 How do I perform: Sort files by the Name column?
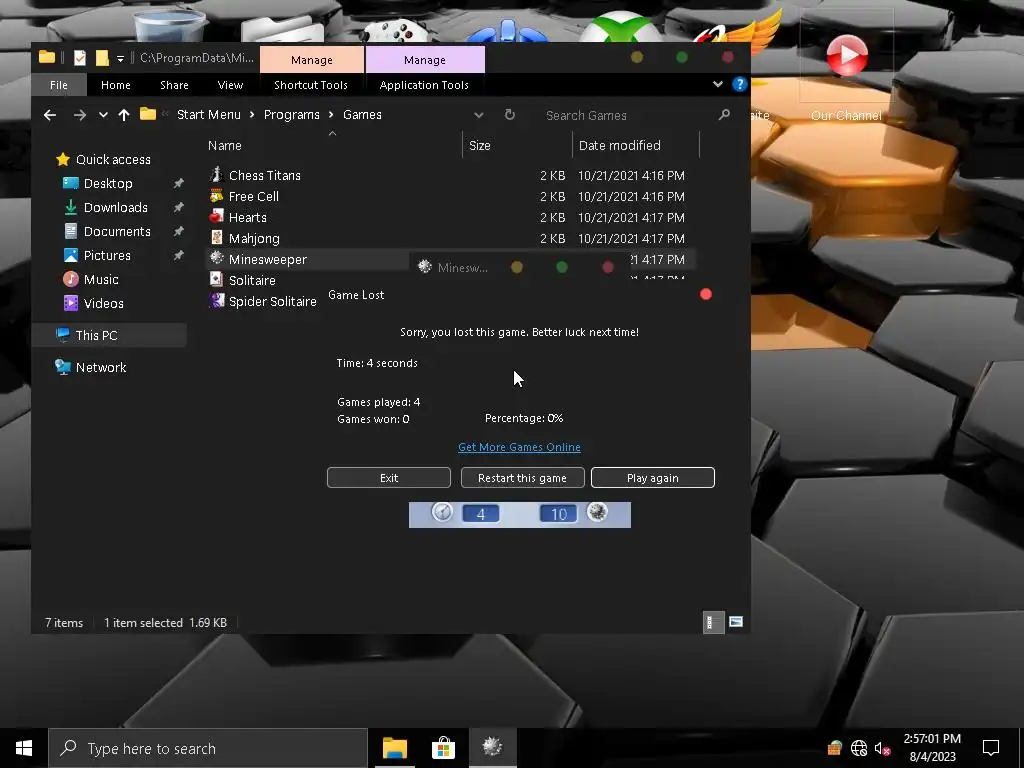pyautogui.click(x=333, y=146)
